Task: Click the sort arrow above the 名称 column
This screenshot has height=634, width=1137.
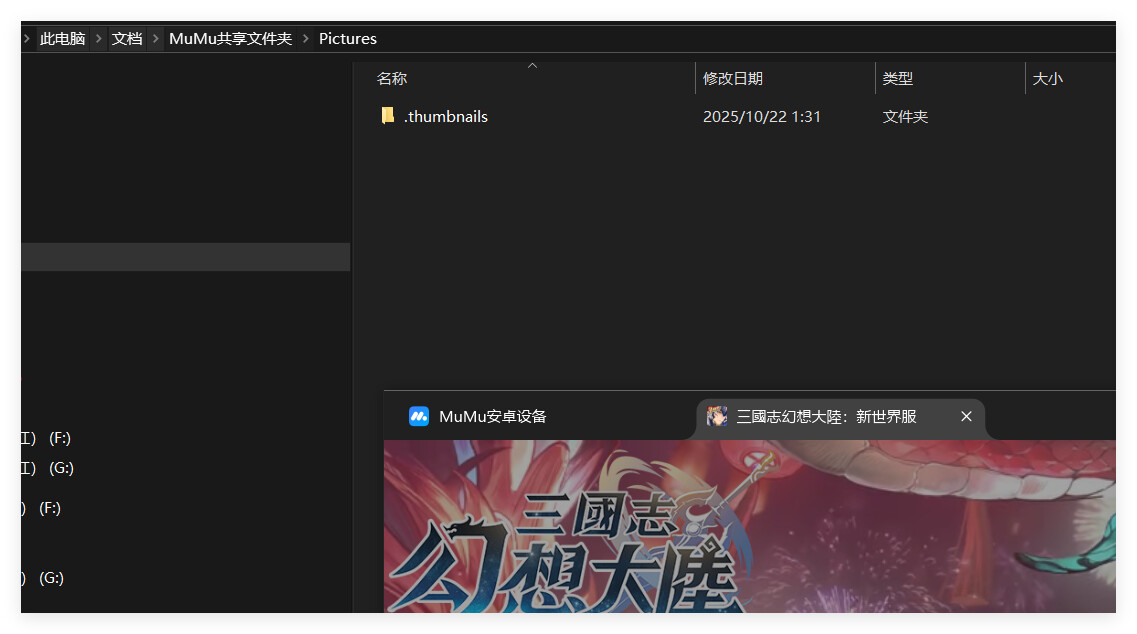Action: pyautogui.click(x=532, y=66)
